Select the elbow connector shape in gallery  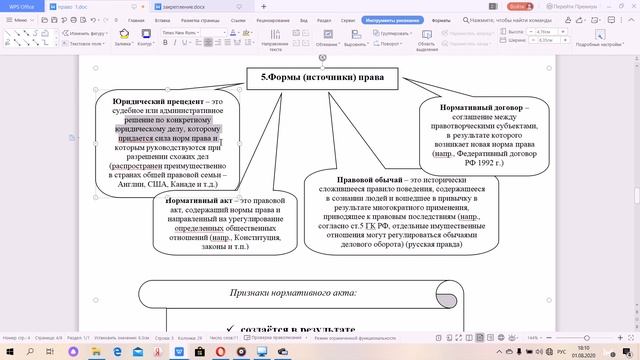coord(45,42)
